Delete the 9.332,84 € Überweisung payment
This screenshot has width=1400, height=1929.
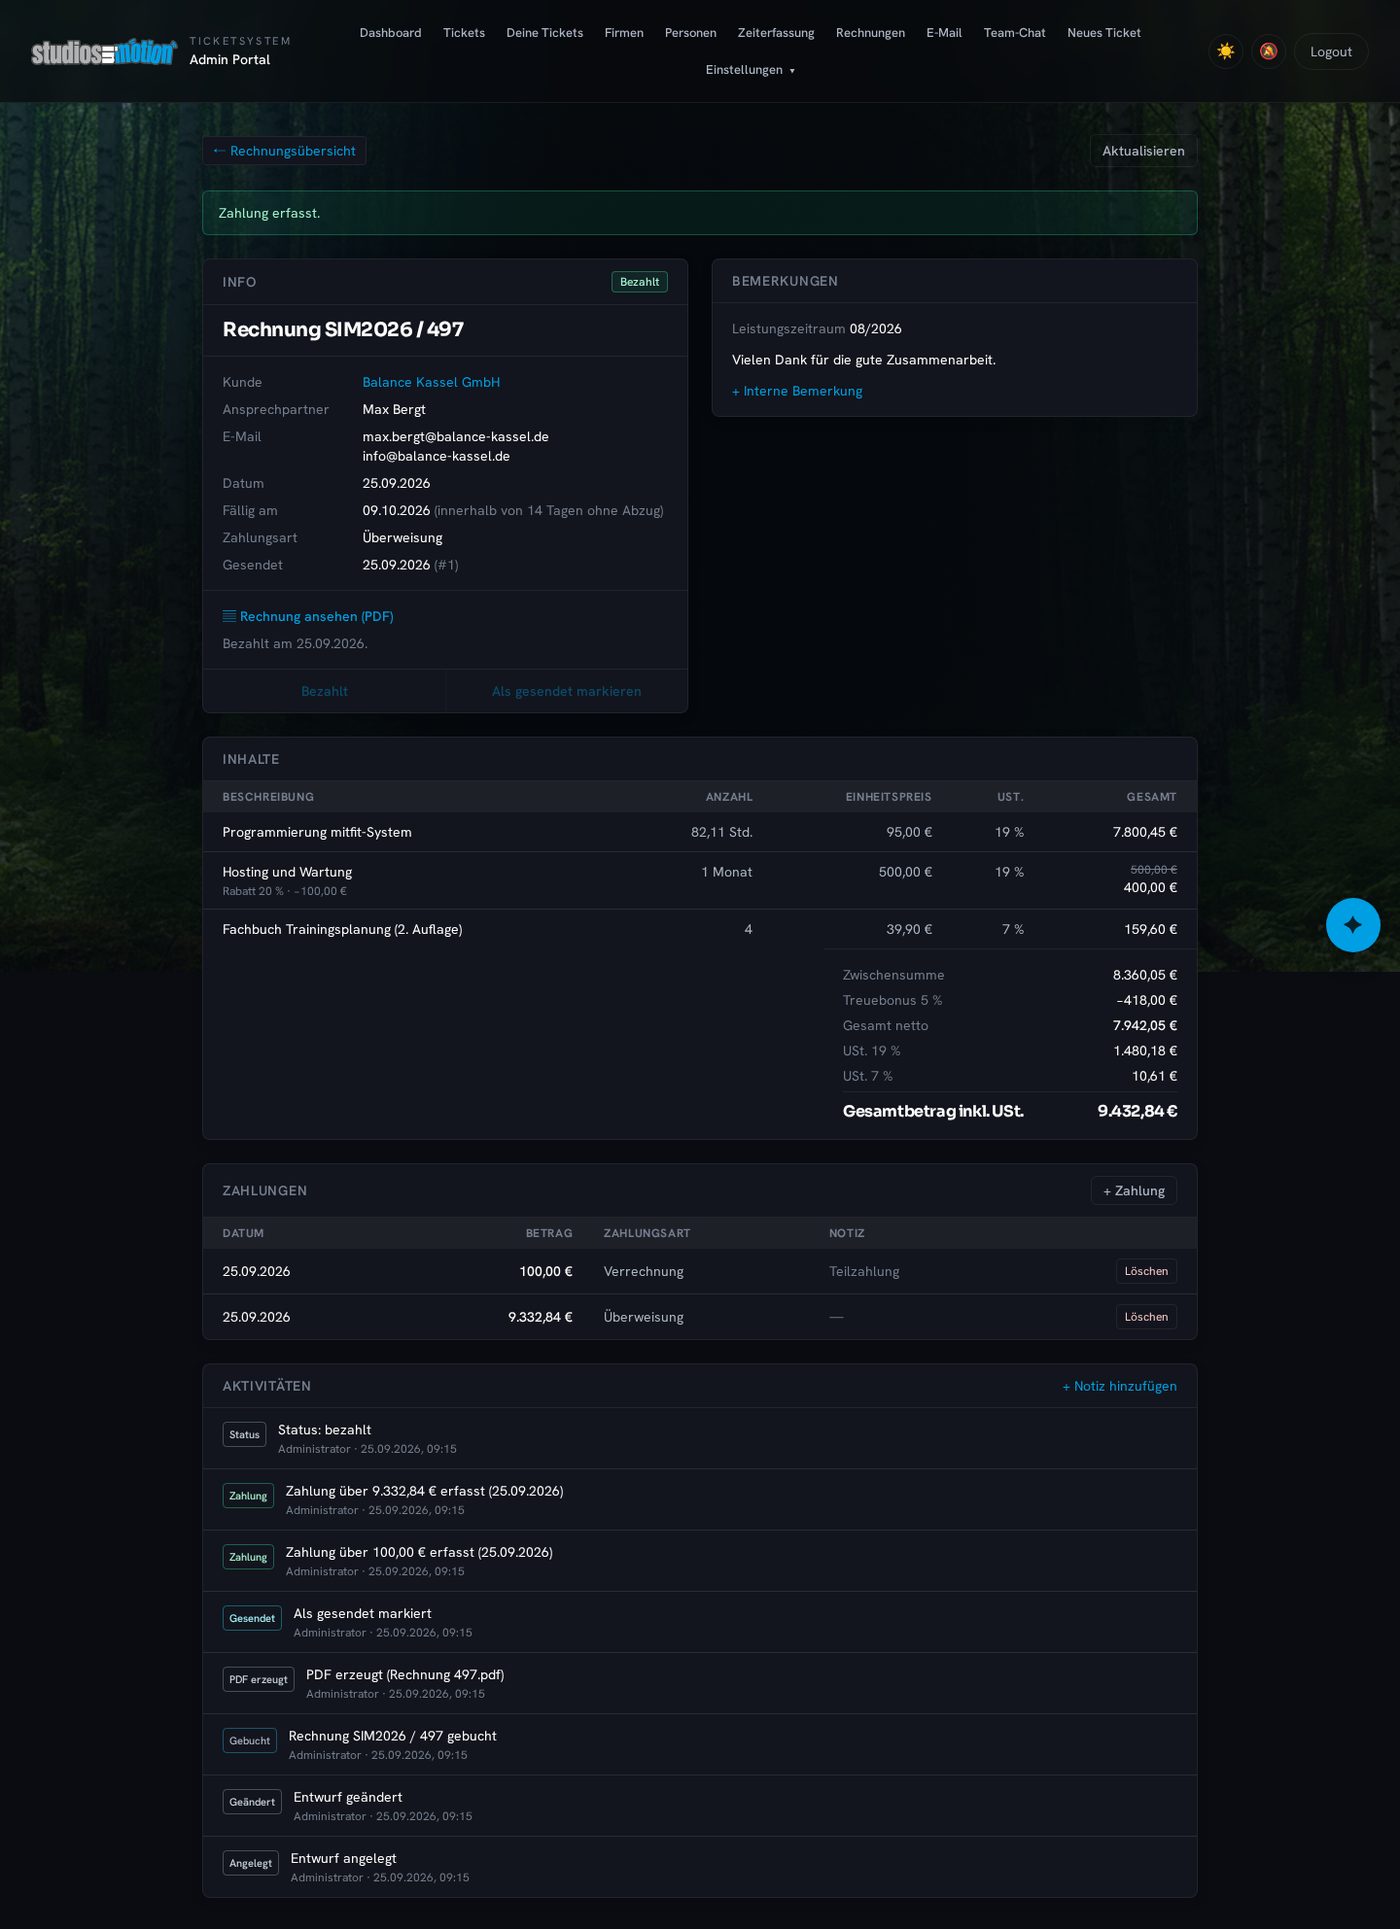pyautogui.click(x=1146, y=1317)
